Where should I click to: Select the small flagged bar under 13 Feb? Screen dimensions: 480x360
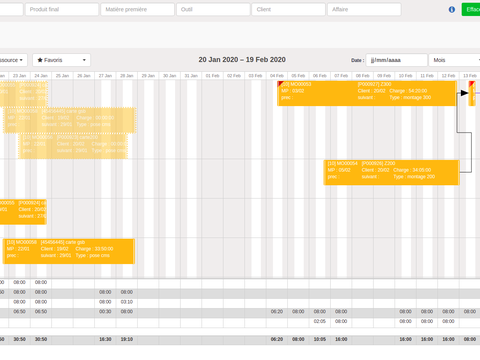coord(472,93)
